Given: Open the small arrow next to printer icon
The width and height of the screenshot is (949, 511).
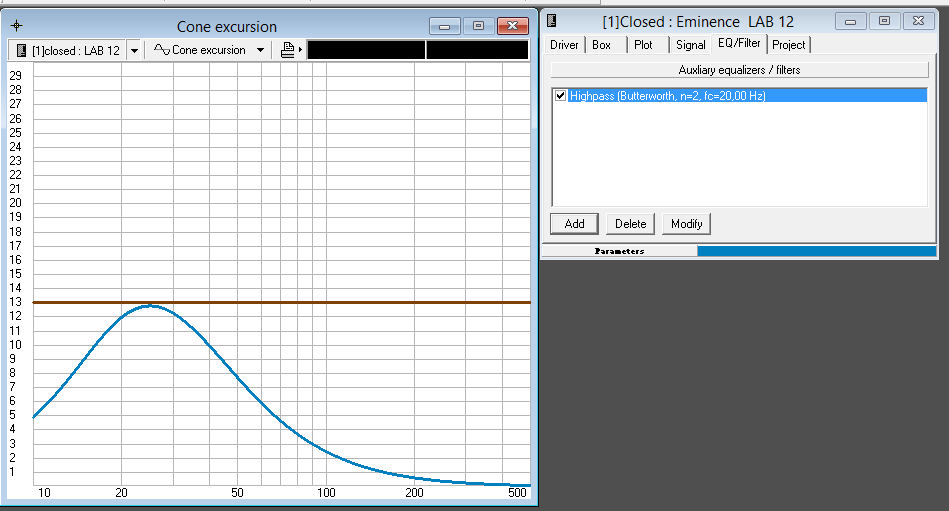Looking at the screenshot, I should tap(300, 50).
